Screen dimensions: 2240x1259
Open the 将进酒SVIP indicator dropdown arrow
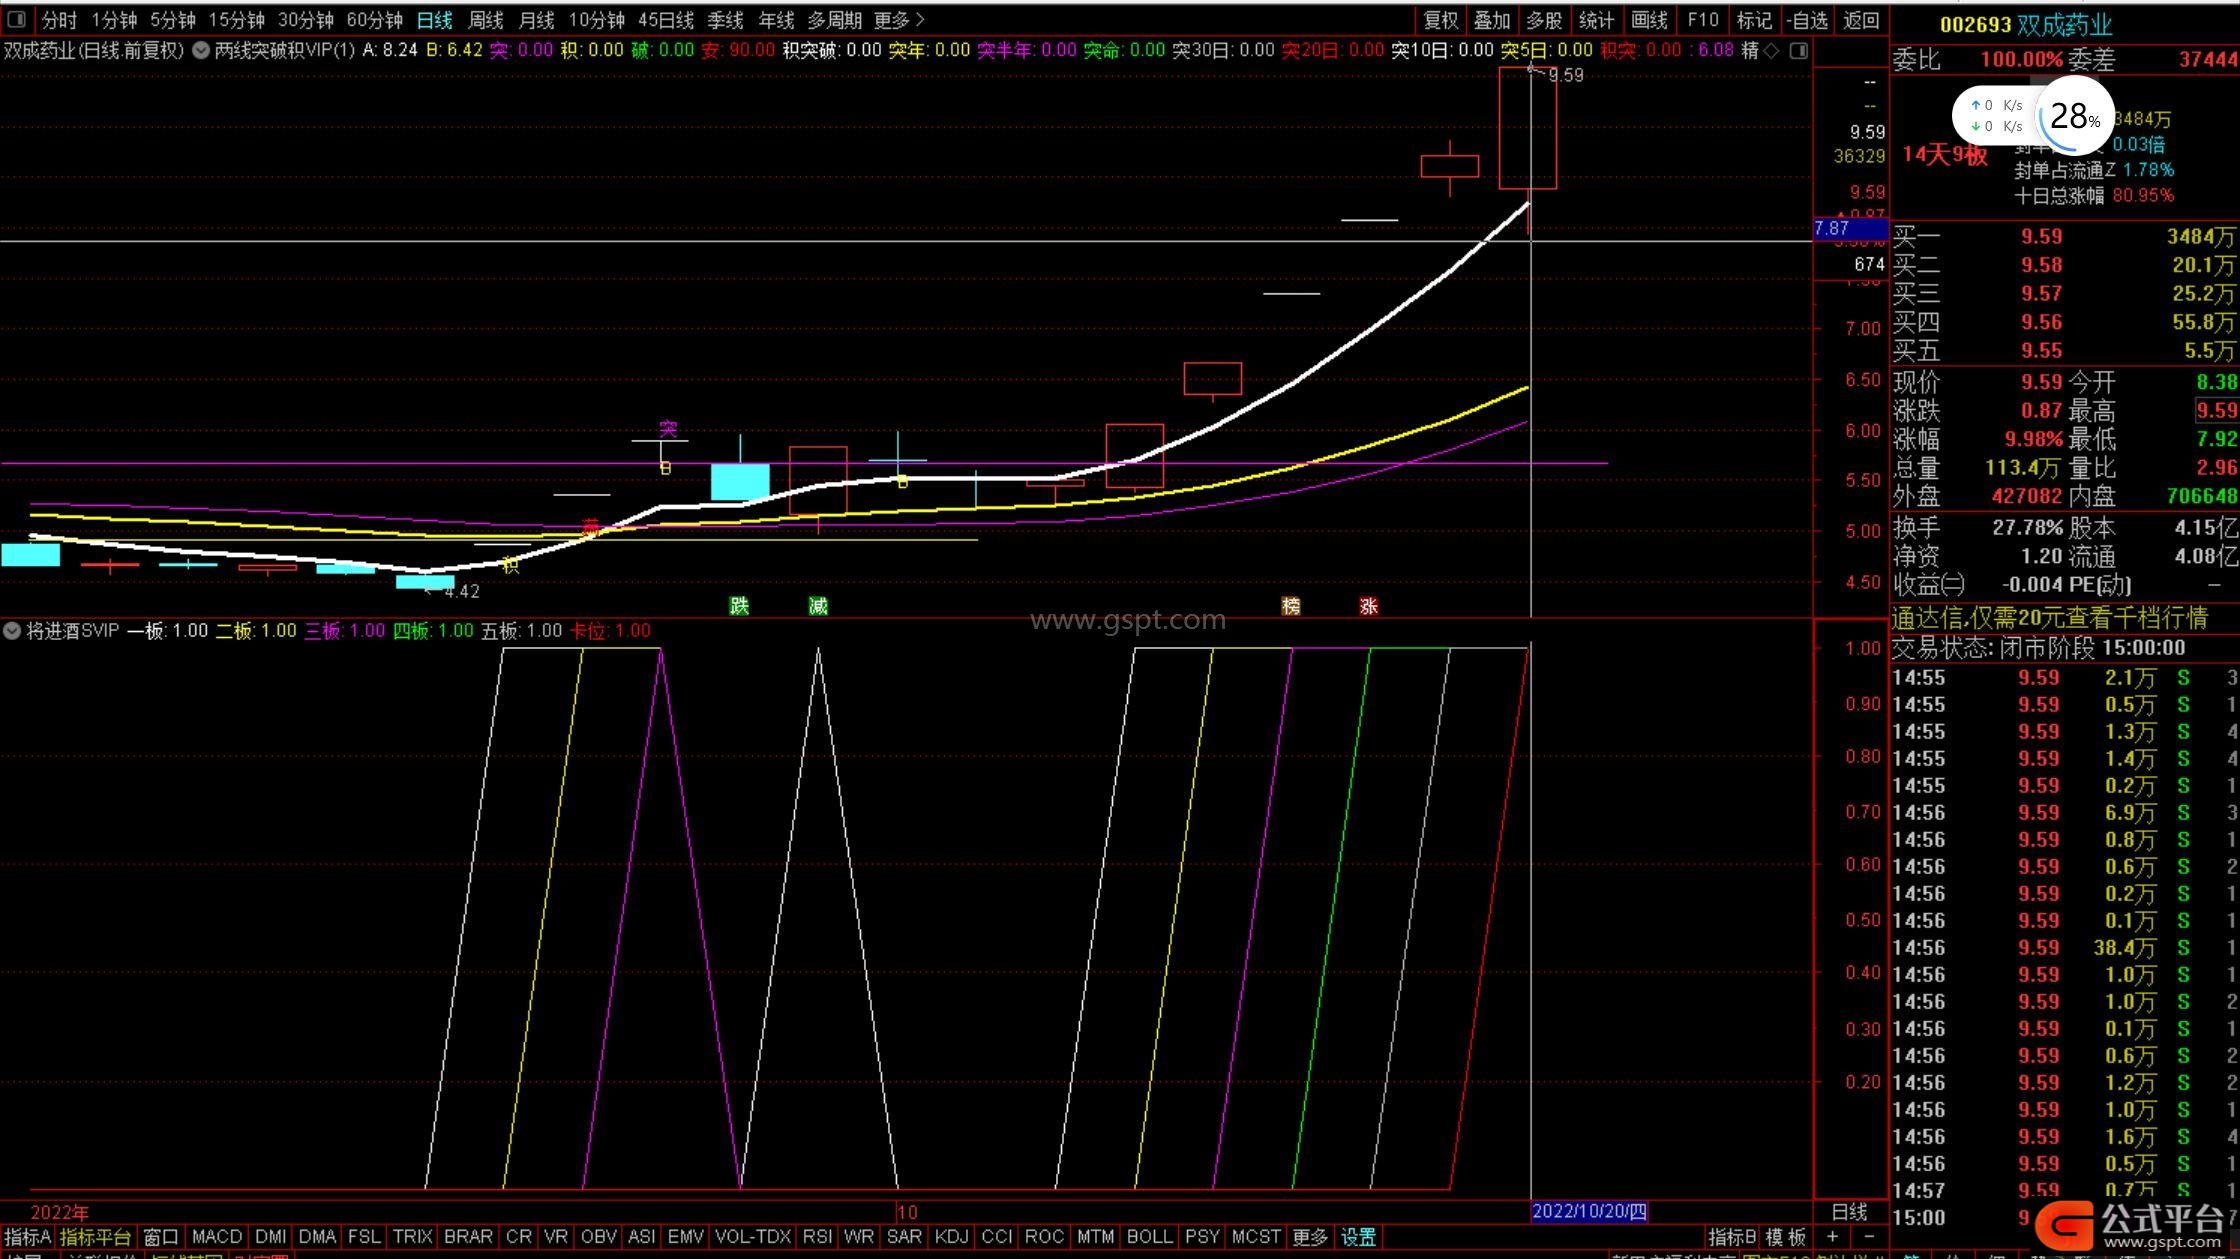(12, 631)
